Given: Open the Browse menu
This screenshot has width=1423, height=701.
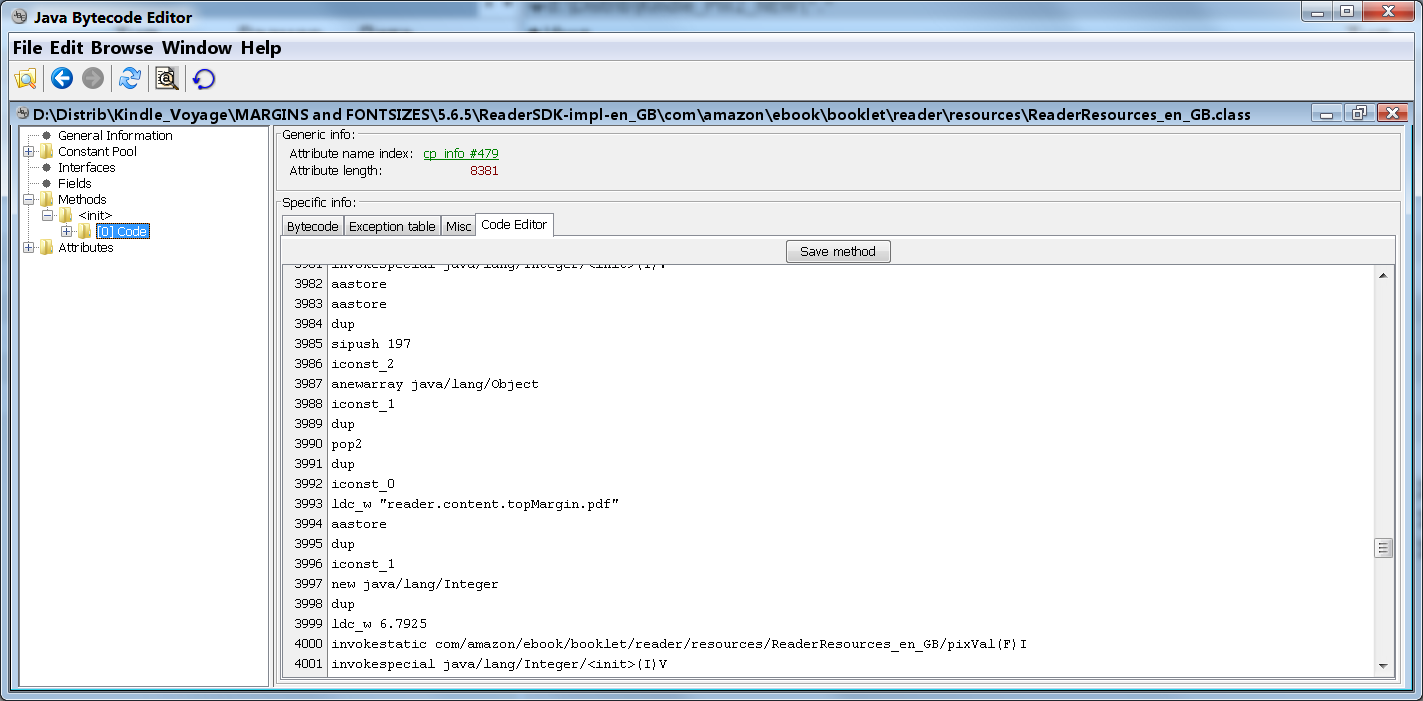Looking at the screenshot, I should (x=122, y=48).
